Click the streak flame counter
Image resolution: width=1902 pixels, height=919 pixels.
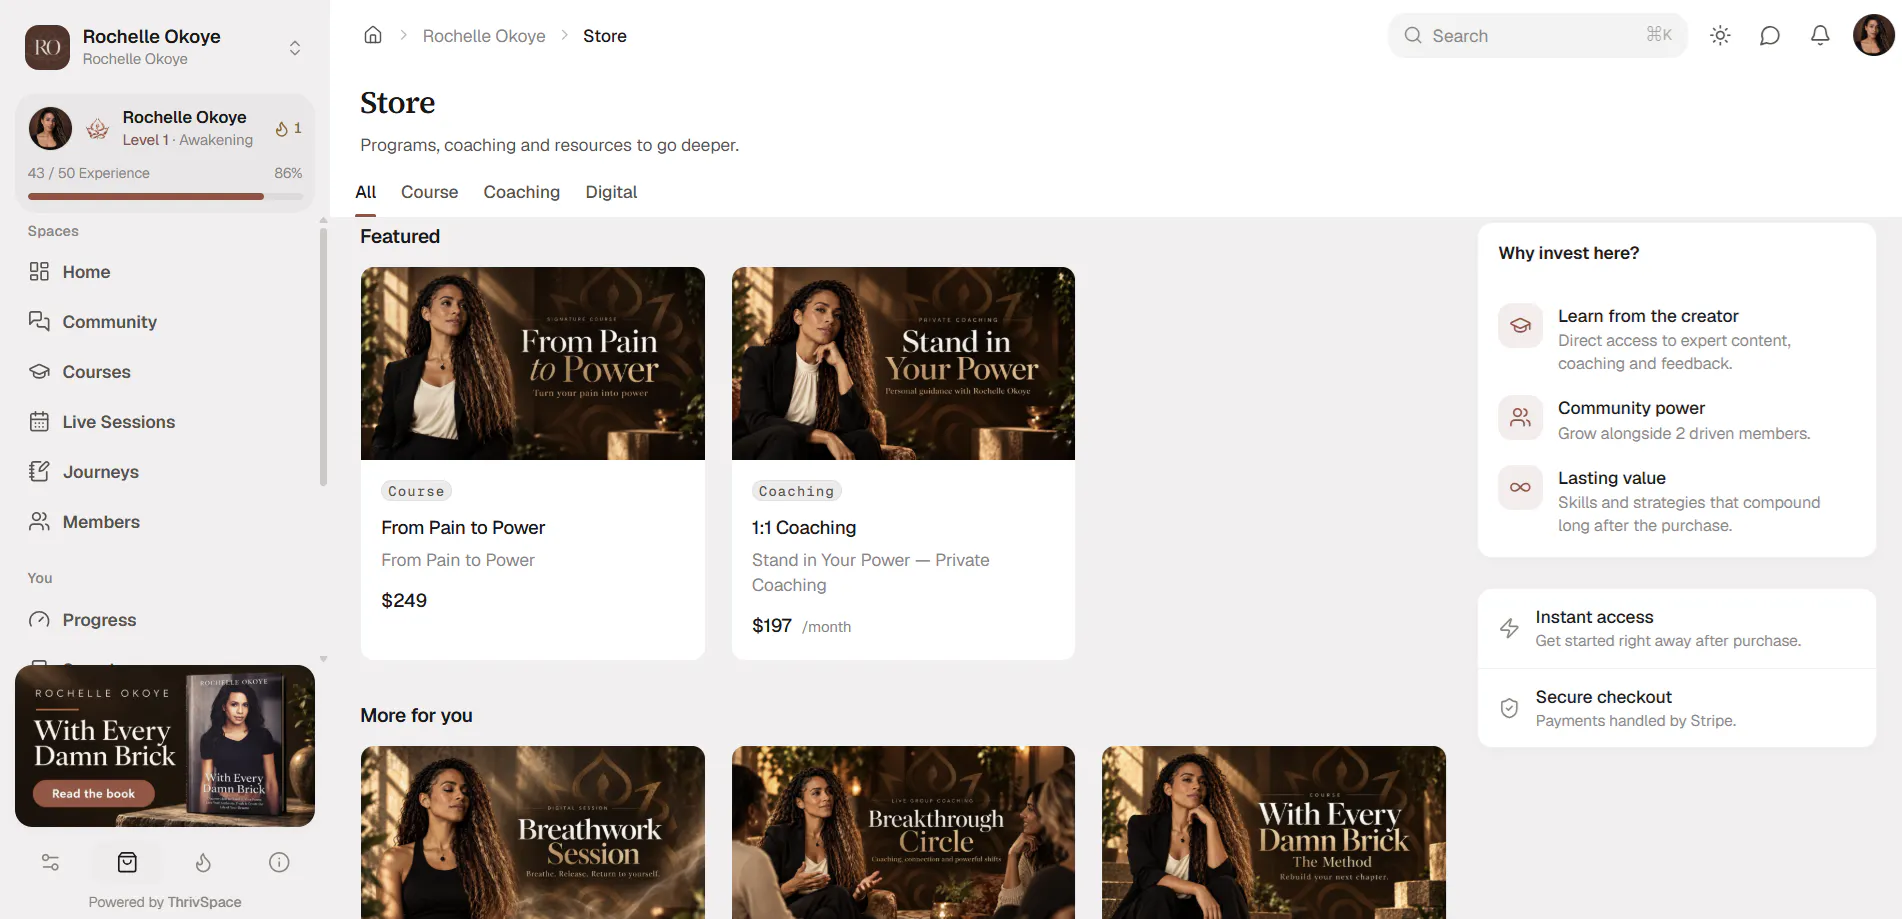[x=288, y=128]
